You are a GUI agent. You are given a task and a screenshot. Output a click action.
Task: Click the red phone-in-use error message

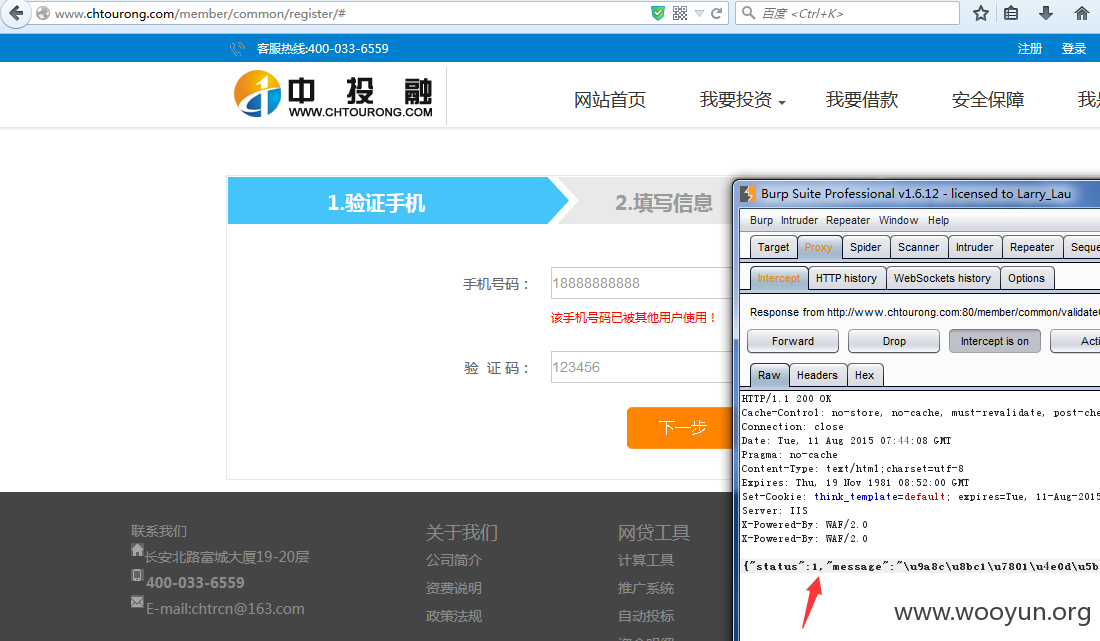click(633, 318)
